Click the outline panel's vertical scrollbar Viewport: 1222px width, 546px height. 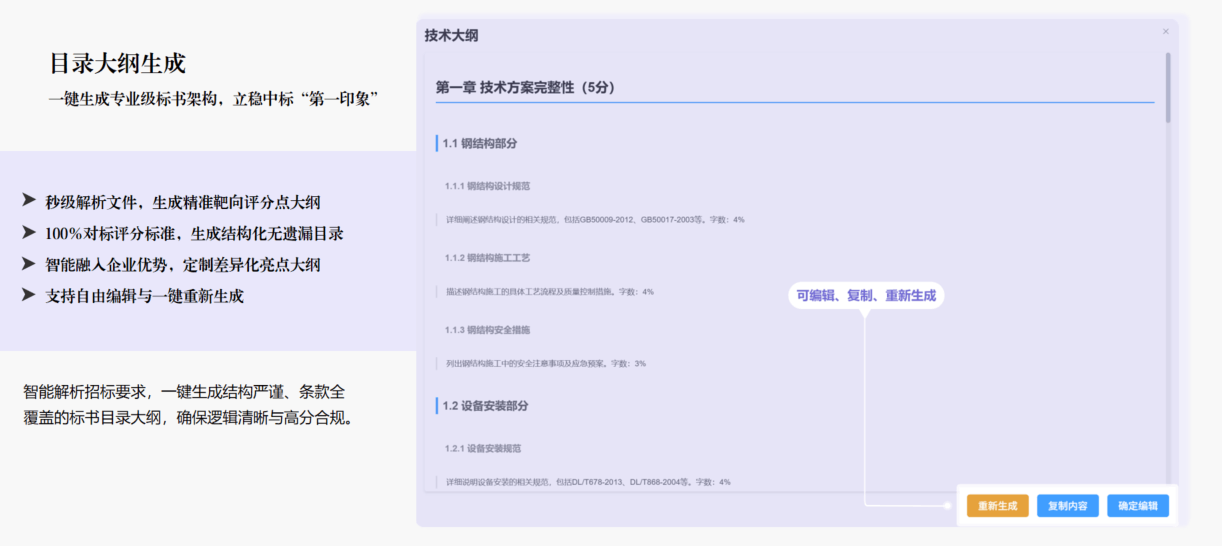click(1167, 90)
